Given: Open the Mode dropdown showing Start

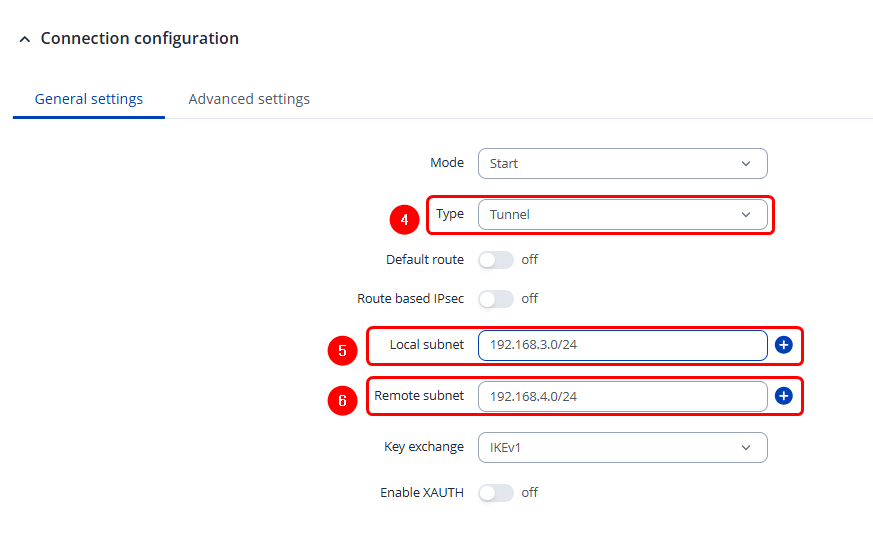Looking at the screenshot, I should click(622, 163).
